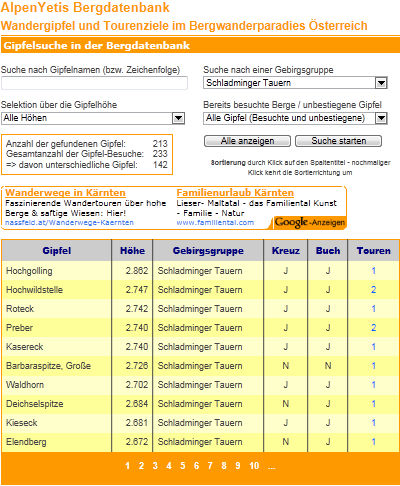Select the Waldhorn summit name cell

[x=57, y=385]
